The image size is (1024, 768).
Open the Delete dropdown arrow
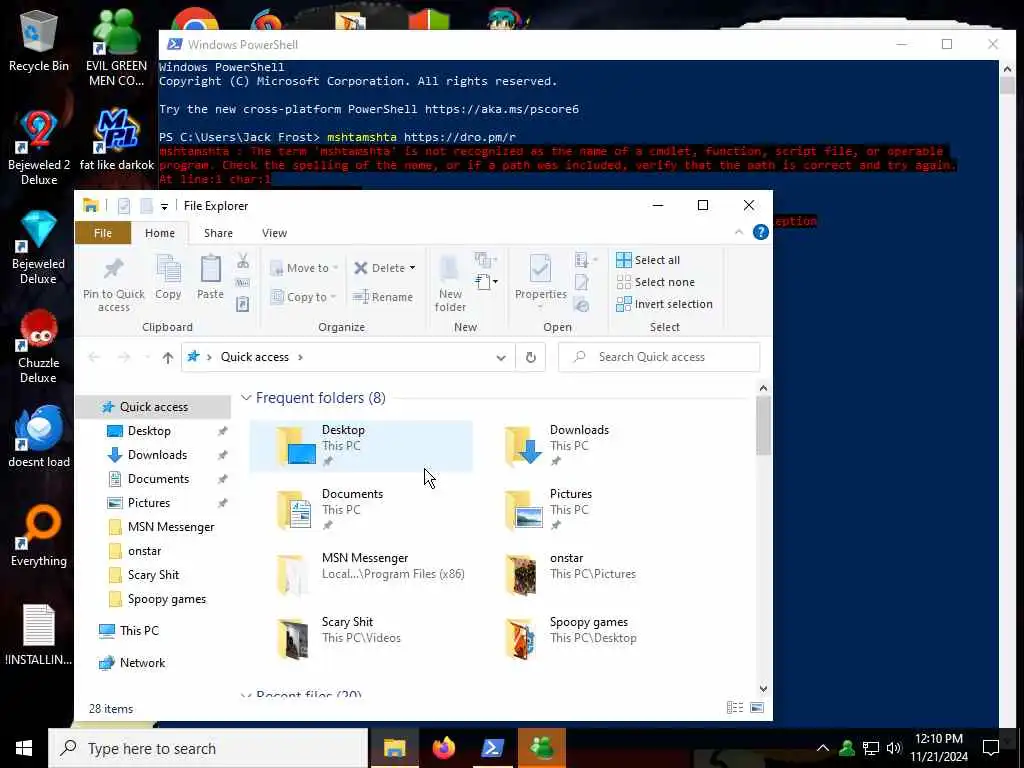tap(412, 268)
